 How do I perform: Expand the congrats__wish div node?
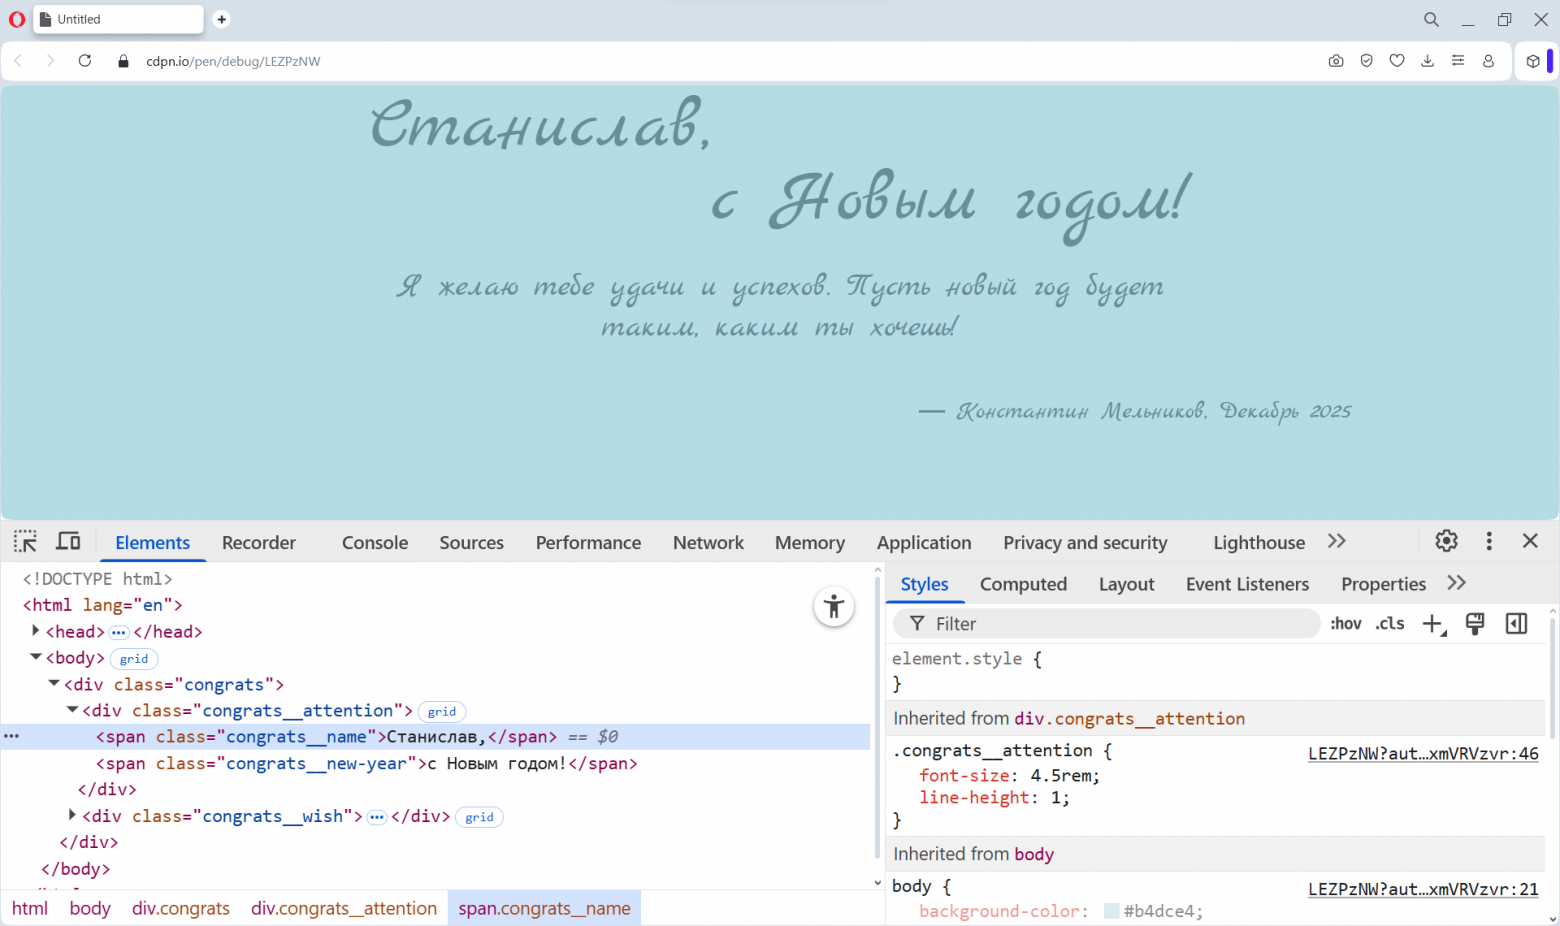tap(72, 816)
